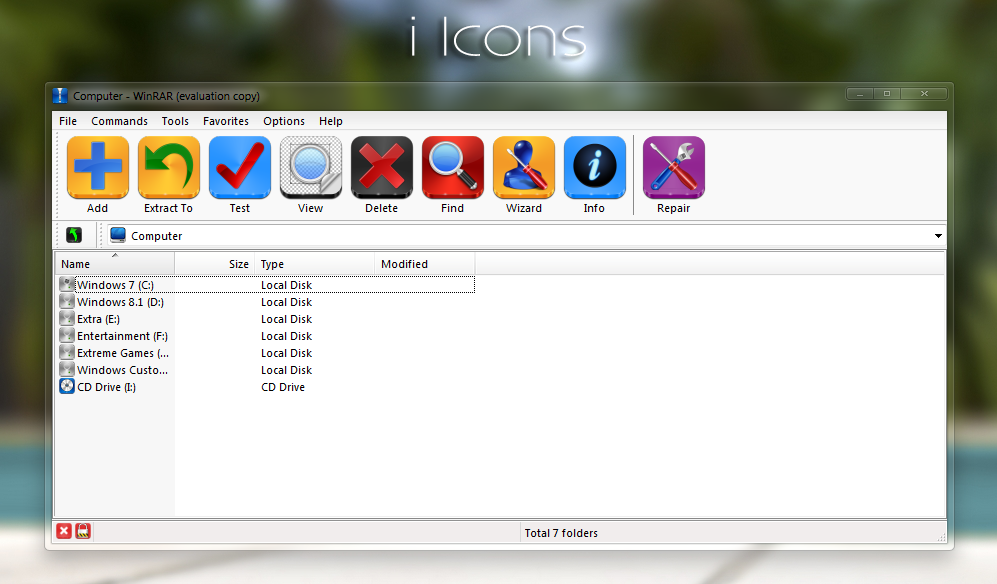The image size is (997, 584).
Task: Select the Extra (E:) entry name
Action: (99, 319)
